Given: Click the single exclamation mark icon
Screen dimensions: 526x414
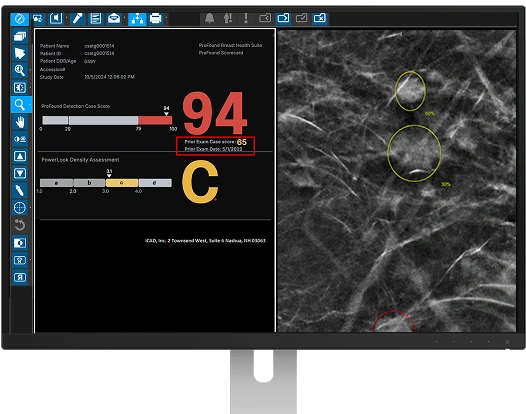Looking at the screenshot, I should tap(246, 18).
